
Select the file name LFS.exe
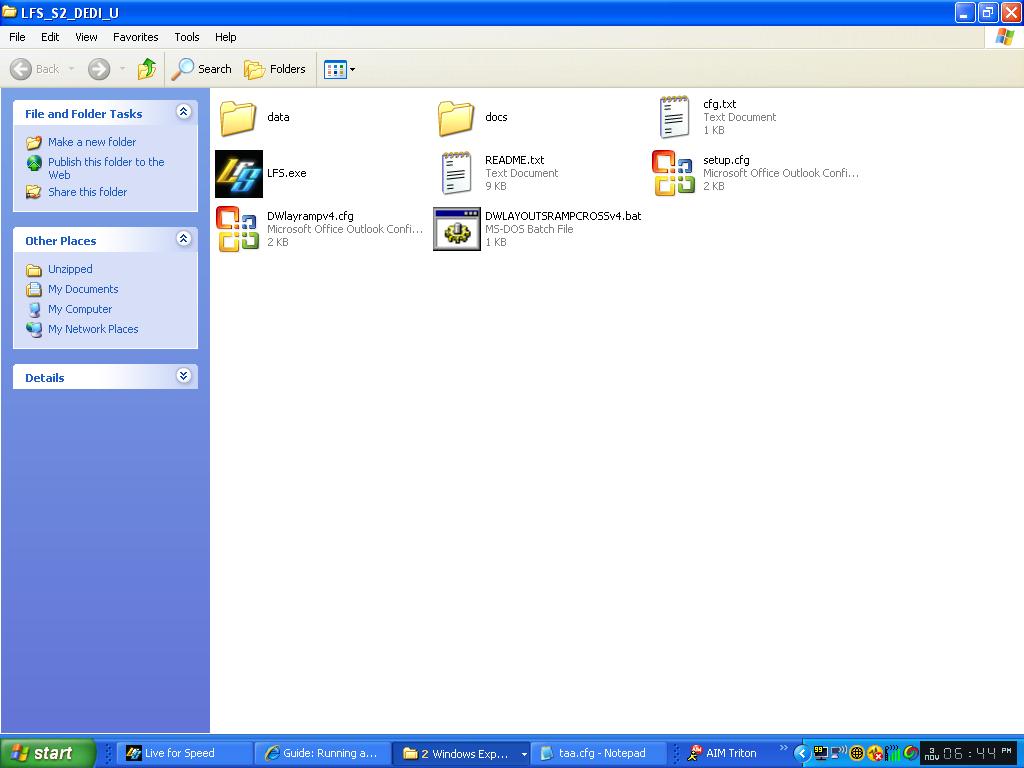tap(287, 173)
